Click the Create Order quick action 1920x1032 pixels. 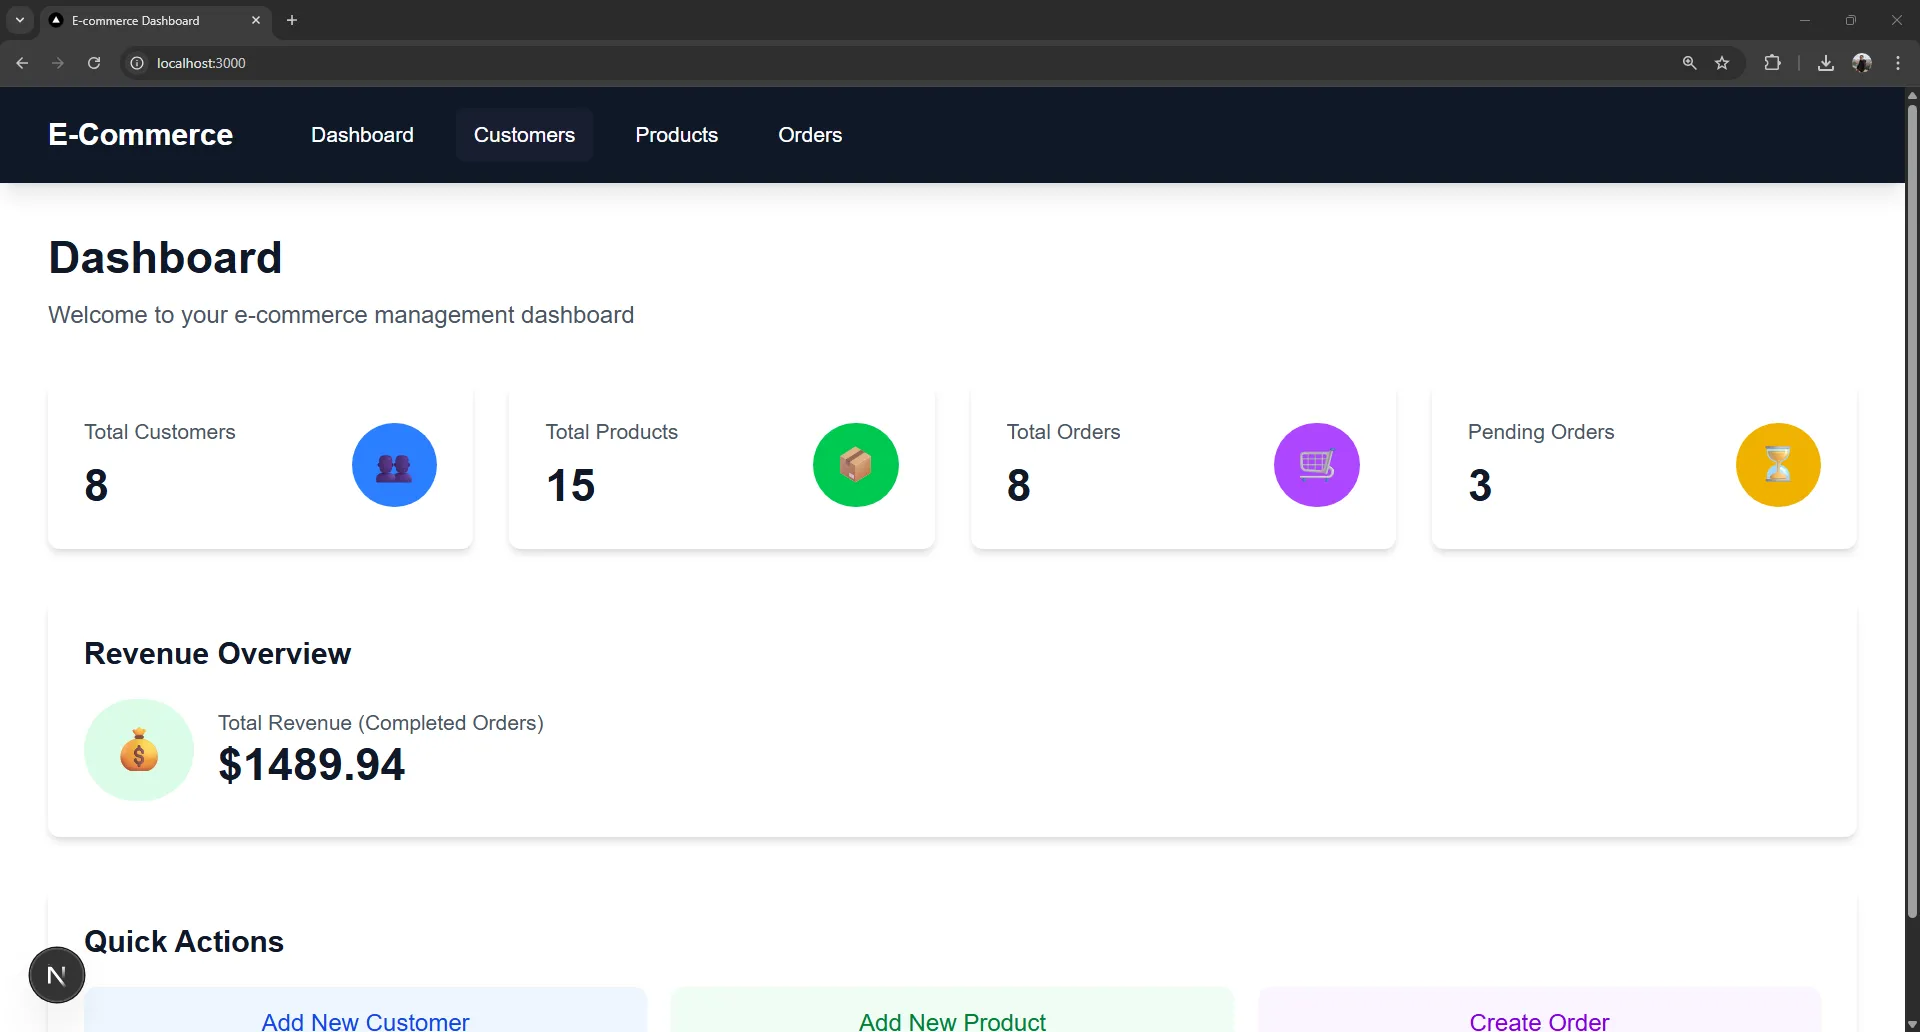[1539, 1019]
